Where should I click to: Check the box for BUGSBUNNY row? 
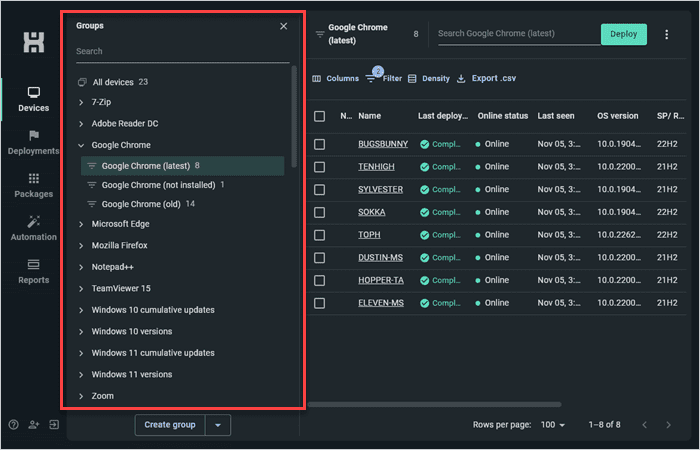coord(319,144)
